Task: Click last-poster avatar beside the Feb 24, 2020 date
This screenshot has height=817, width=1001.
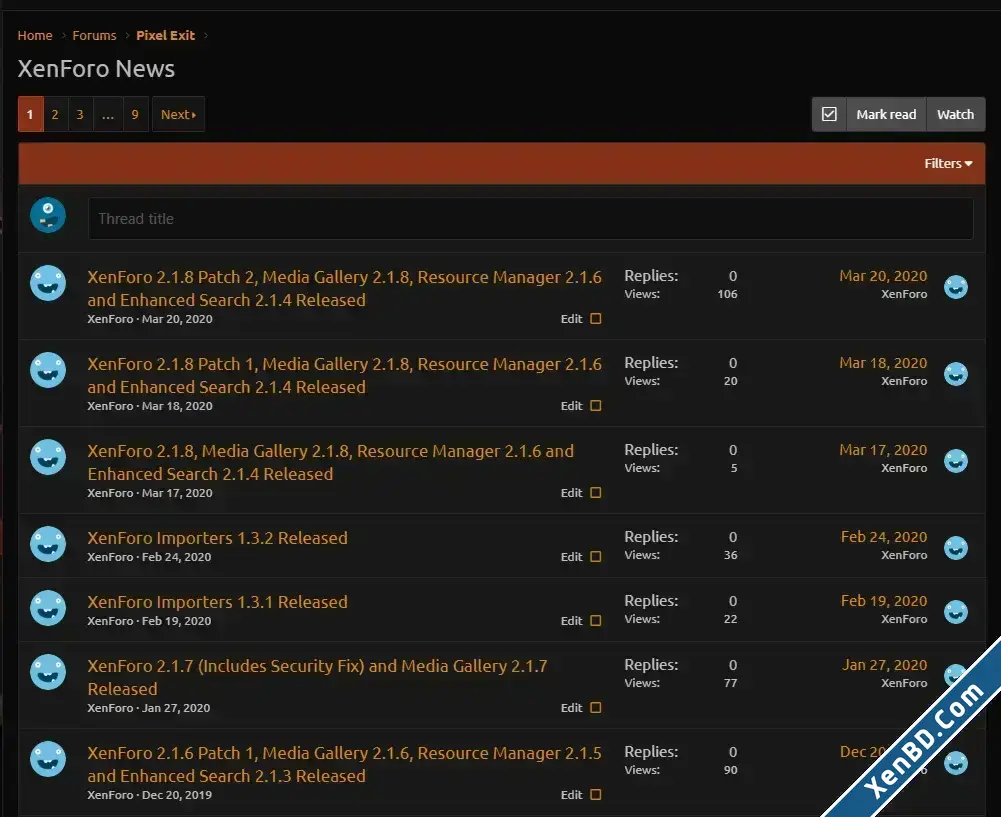Action: pyautogui.click(x=956, y=548)
